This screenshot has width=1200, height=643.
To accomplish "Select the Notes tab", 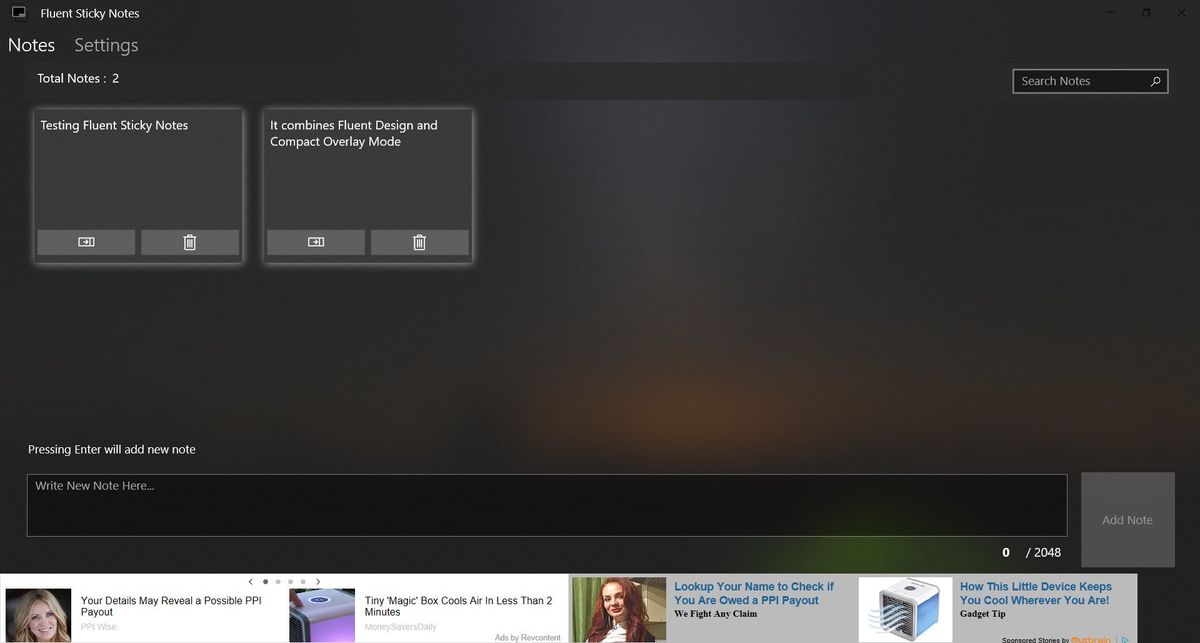I will [x=31, y=45].
